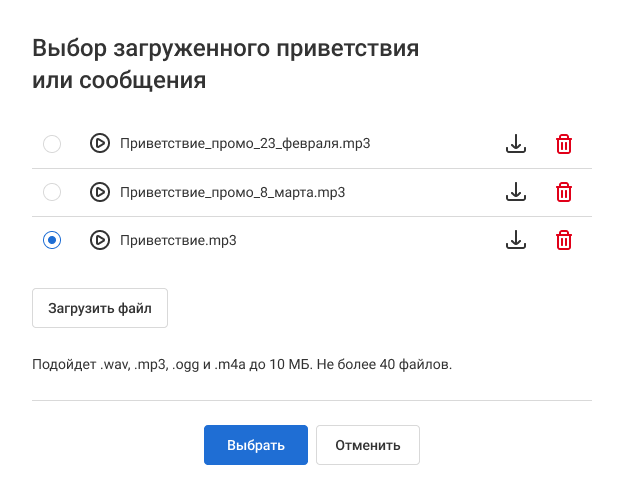Select the Приветствие.mp3 radio button
Viewport: 624px width, 497px height.
click(52, 240)
